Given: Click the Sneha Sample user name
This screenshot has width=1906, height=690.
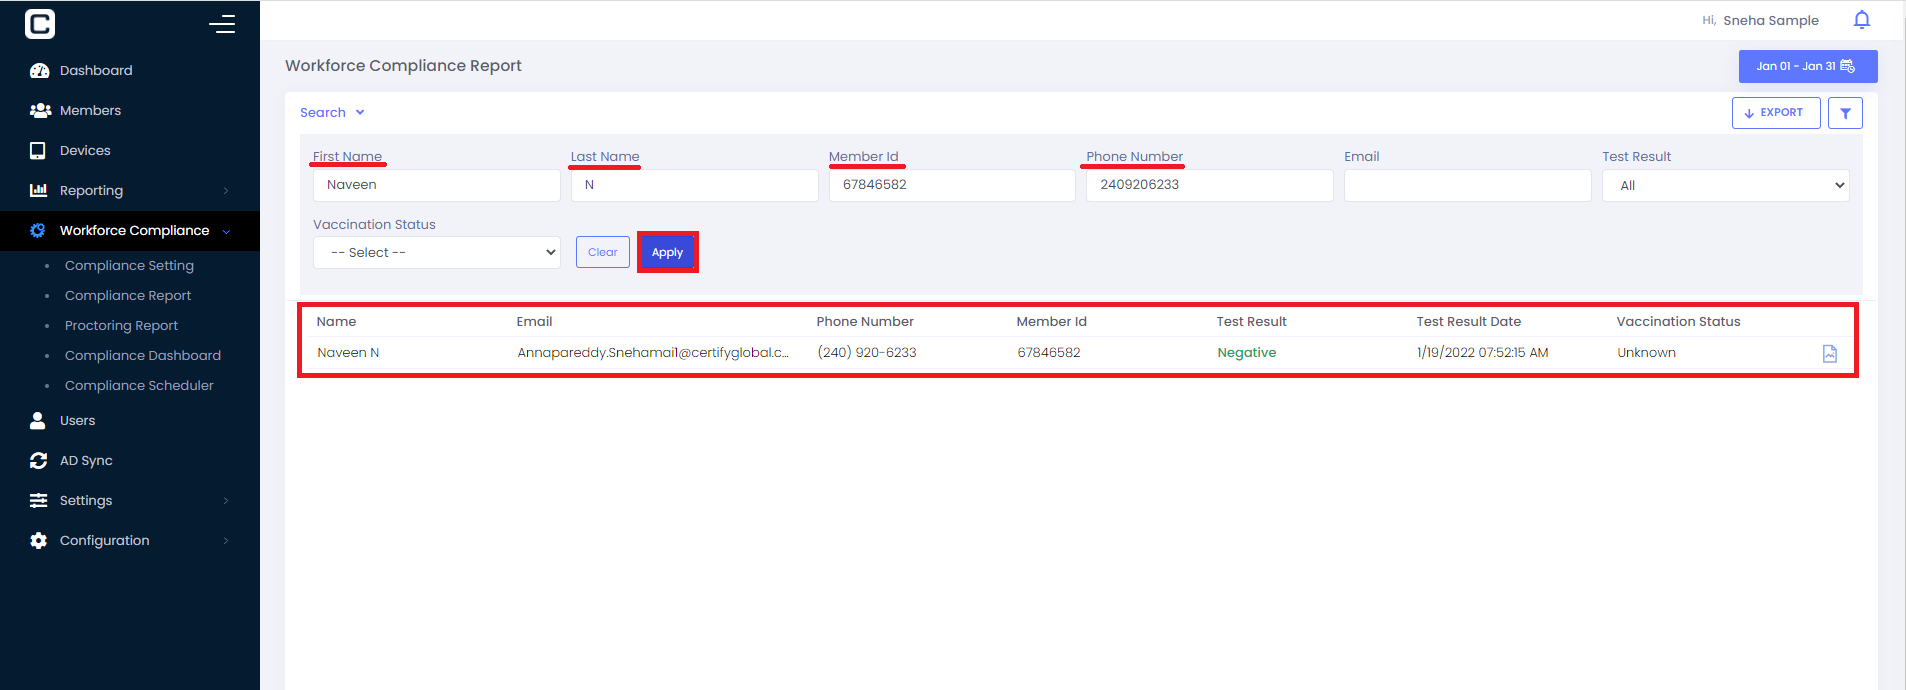Looking at the screenshot, I should (x=1771, y=20).
